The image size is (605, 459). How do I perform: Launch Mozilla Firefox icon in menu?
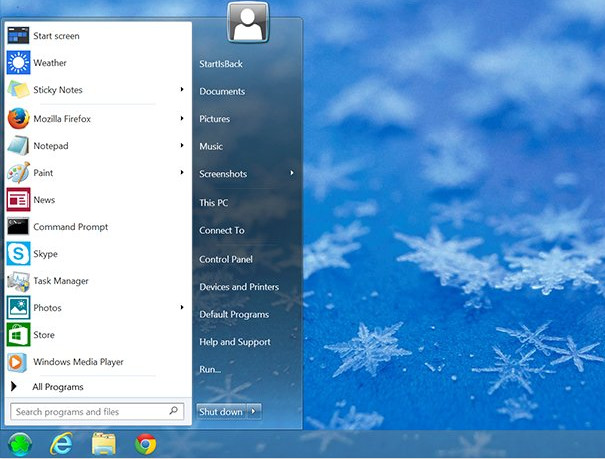tap(18, 118)
